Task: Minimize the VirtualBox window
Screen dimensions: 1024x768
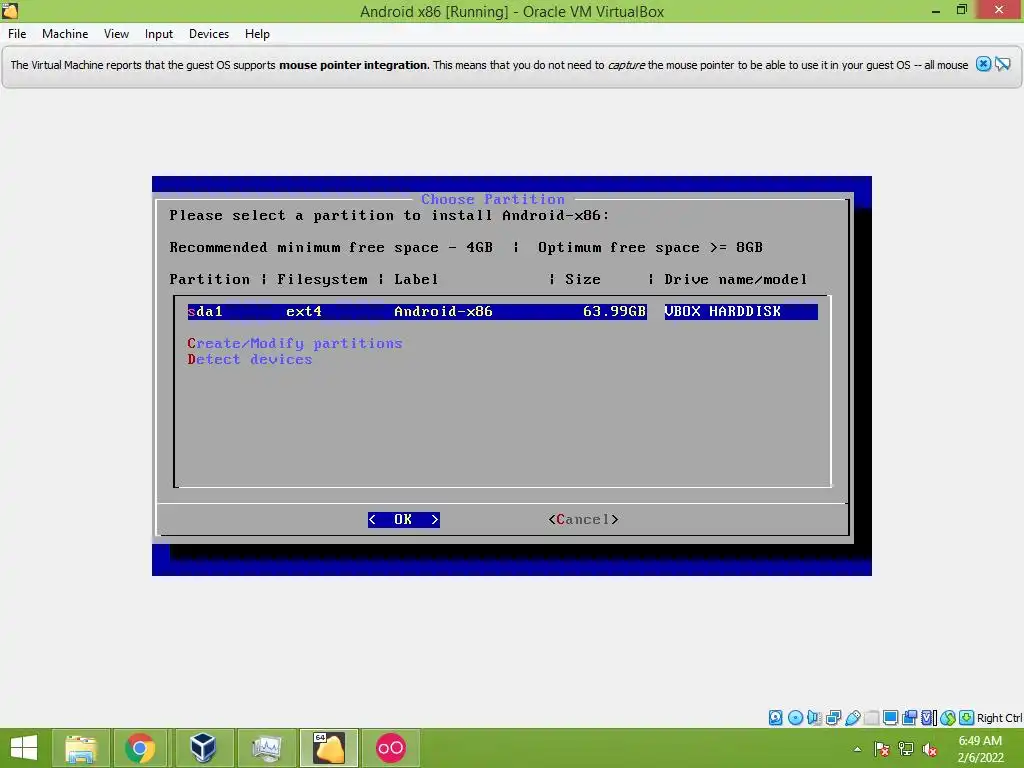Action: pos(936,10)
